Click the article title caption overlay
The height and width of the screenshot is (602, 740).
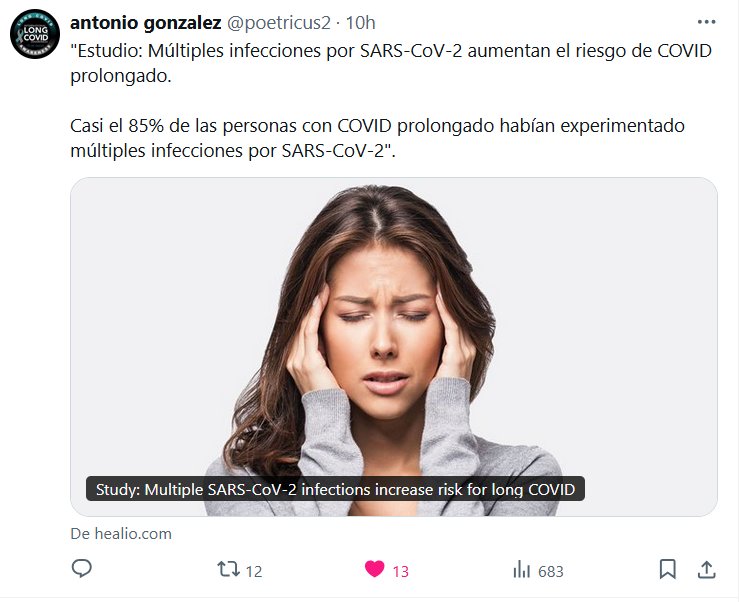click(x=336, y=489)
